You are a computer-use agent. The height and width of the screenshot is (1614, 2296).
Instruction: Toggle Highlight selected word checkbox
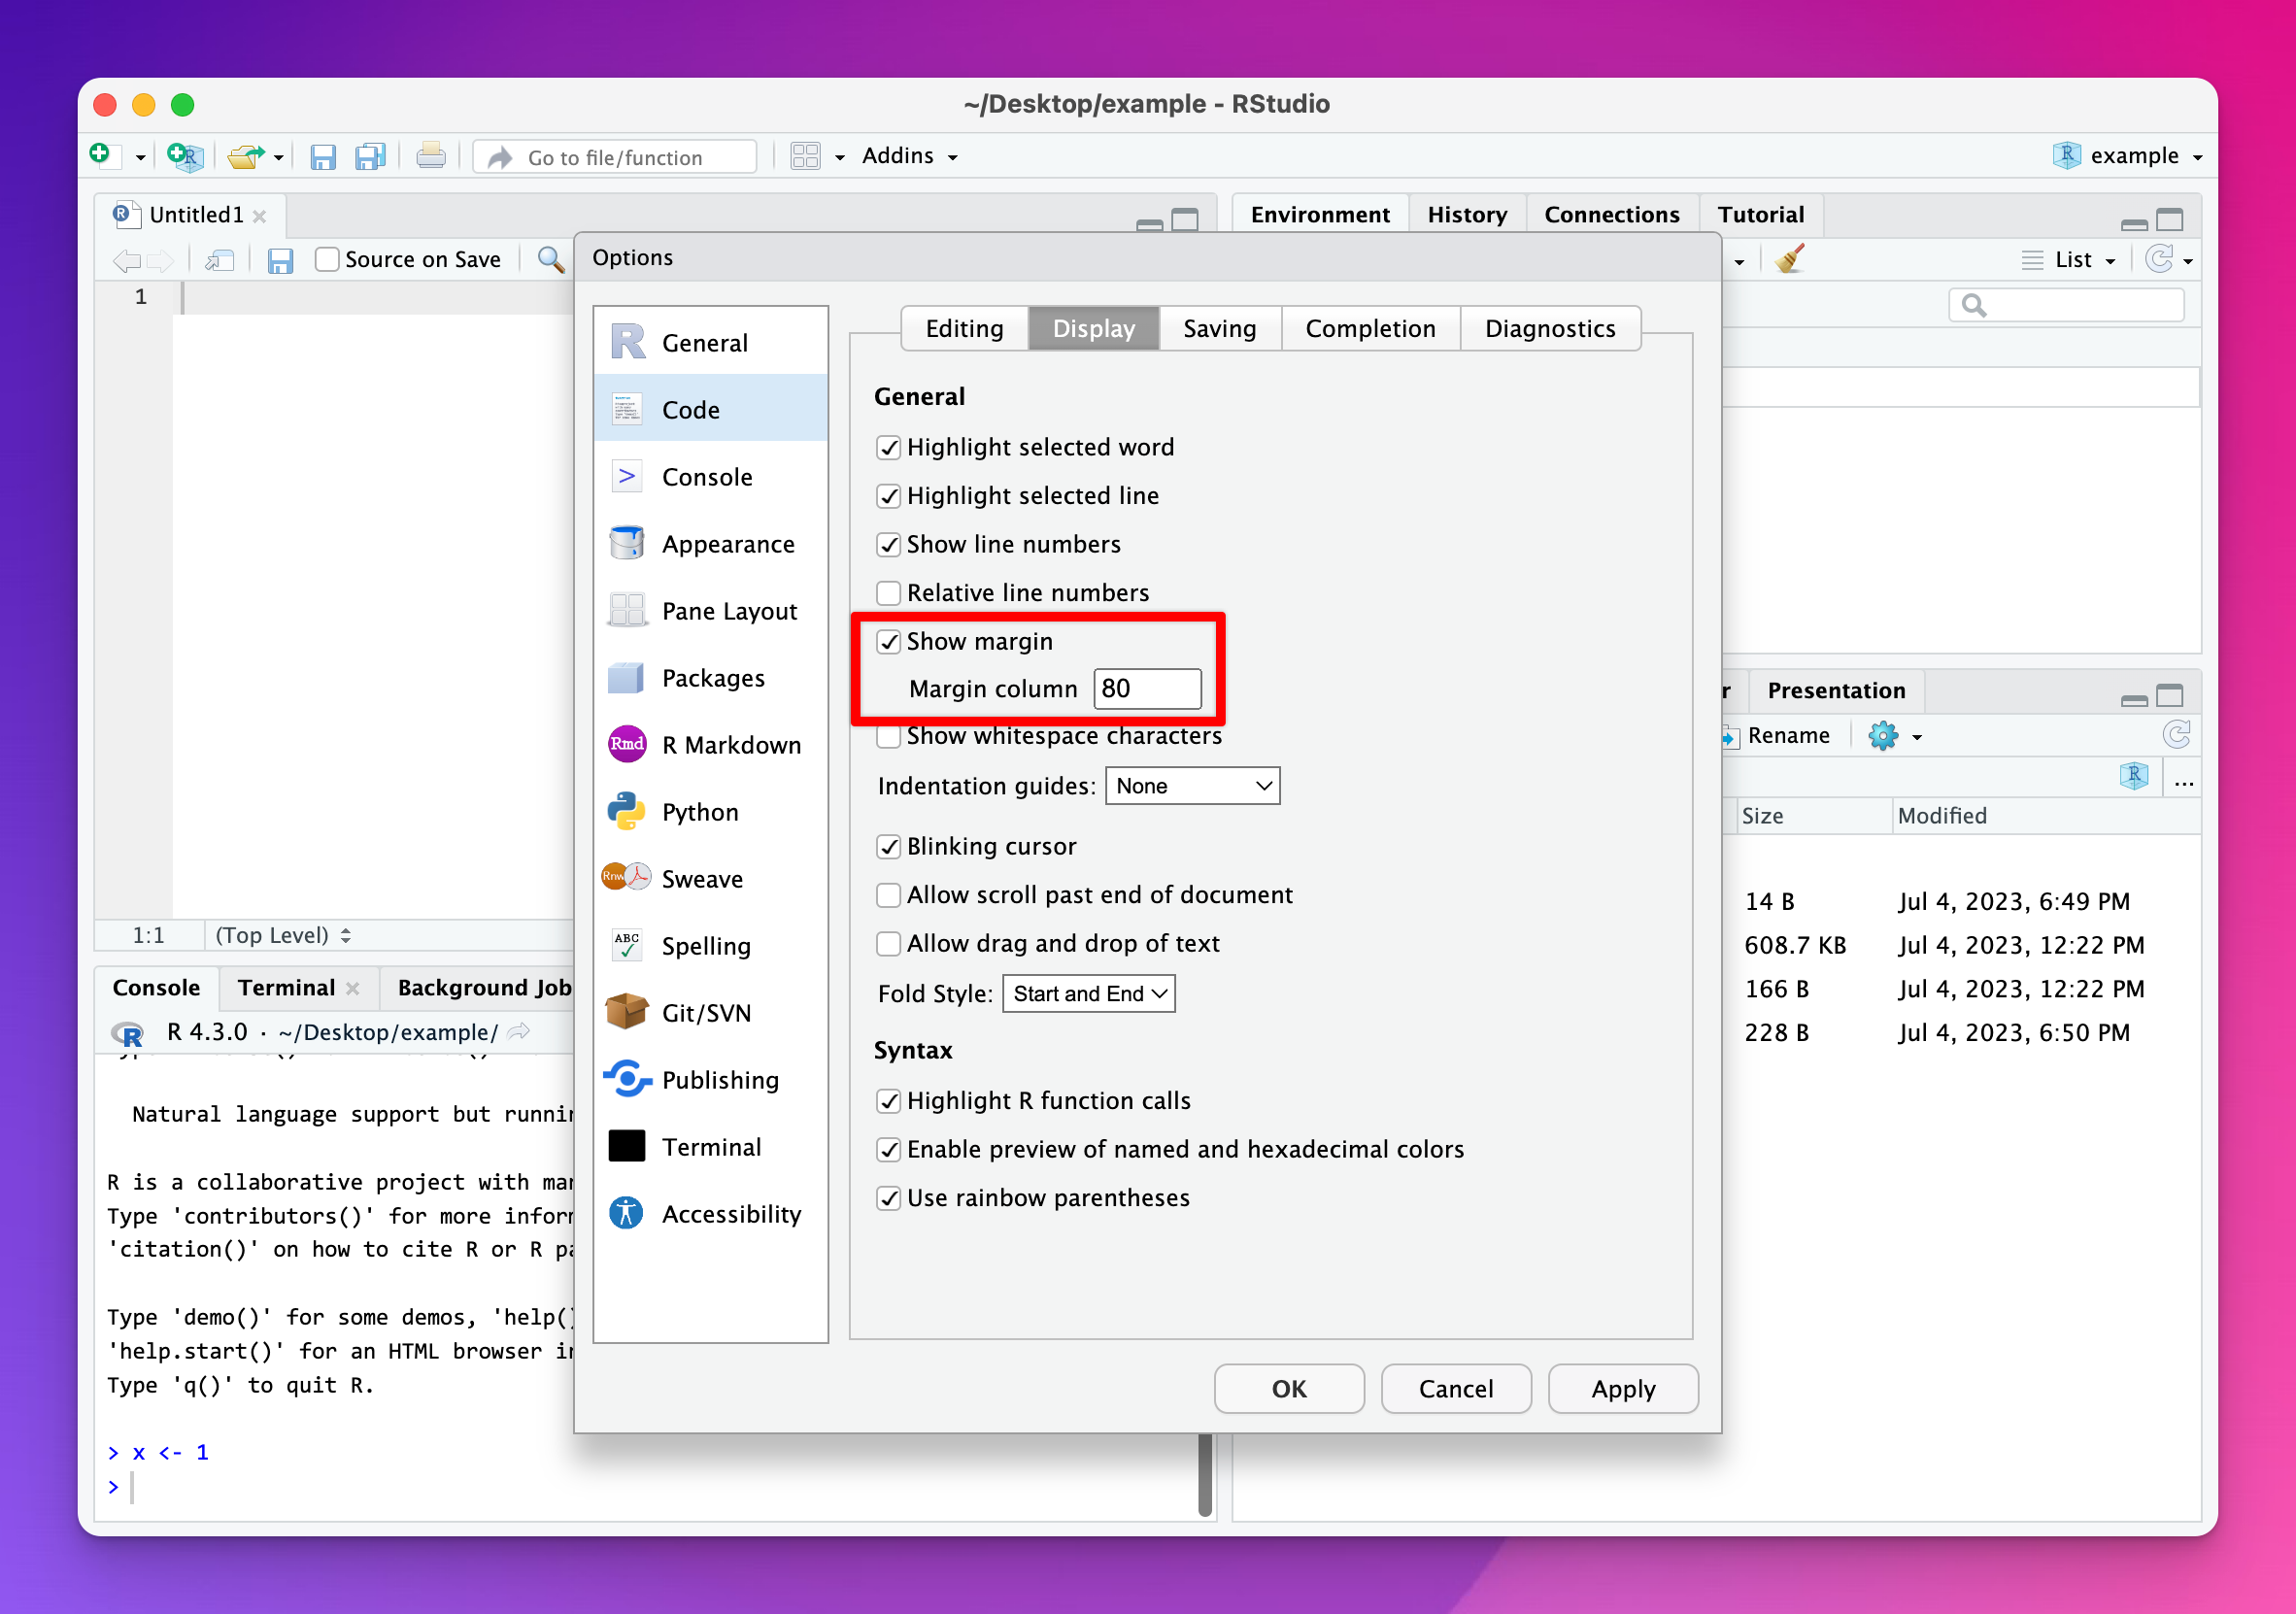888,447
